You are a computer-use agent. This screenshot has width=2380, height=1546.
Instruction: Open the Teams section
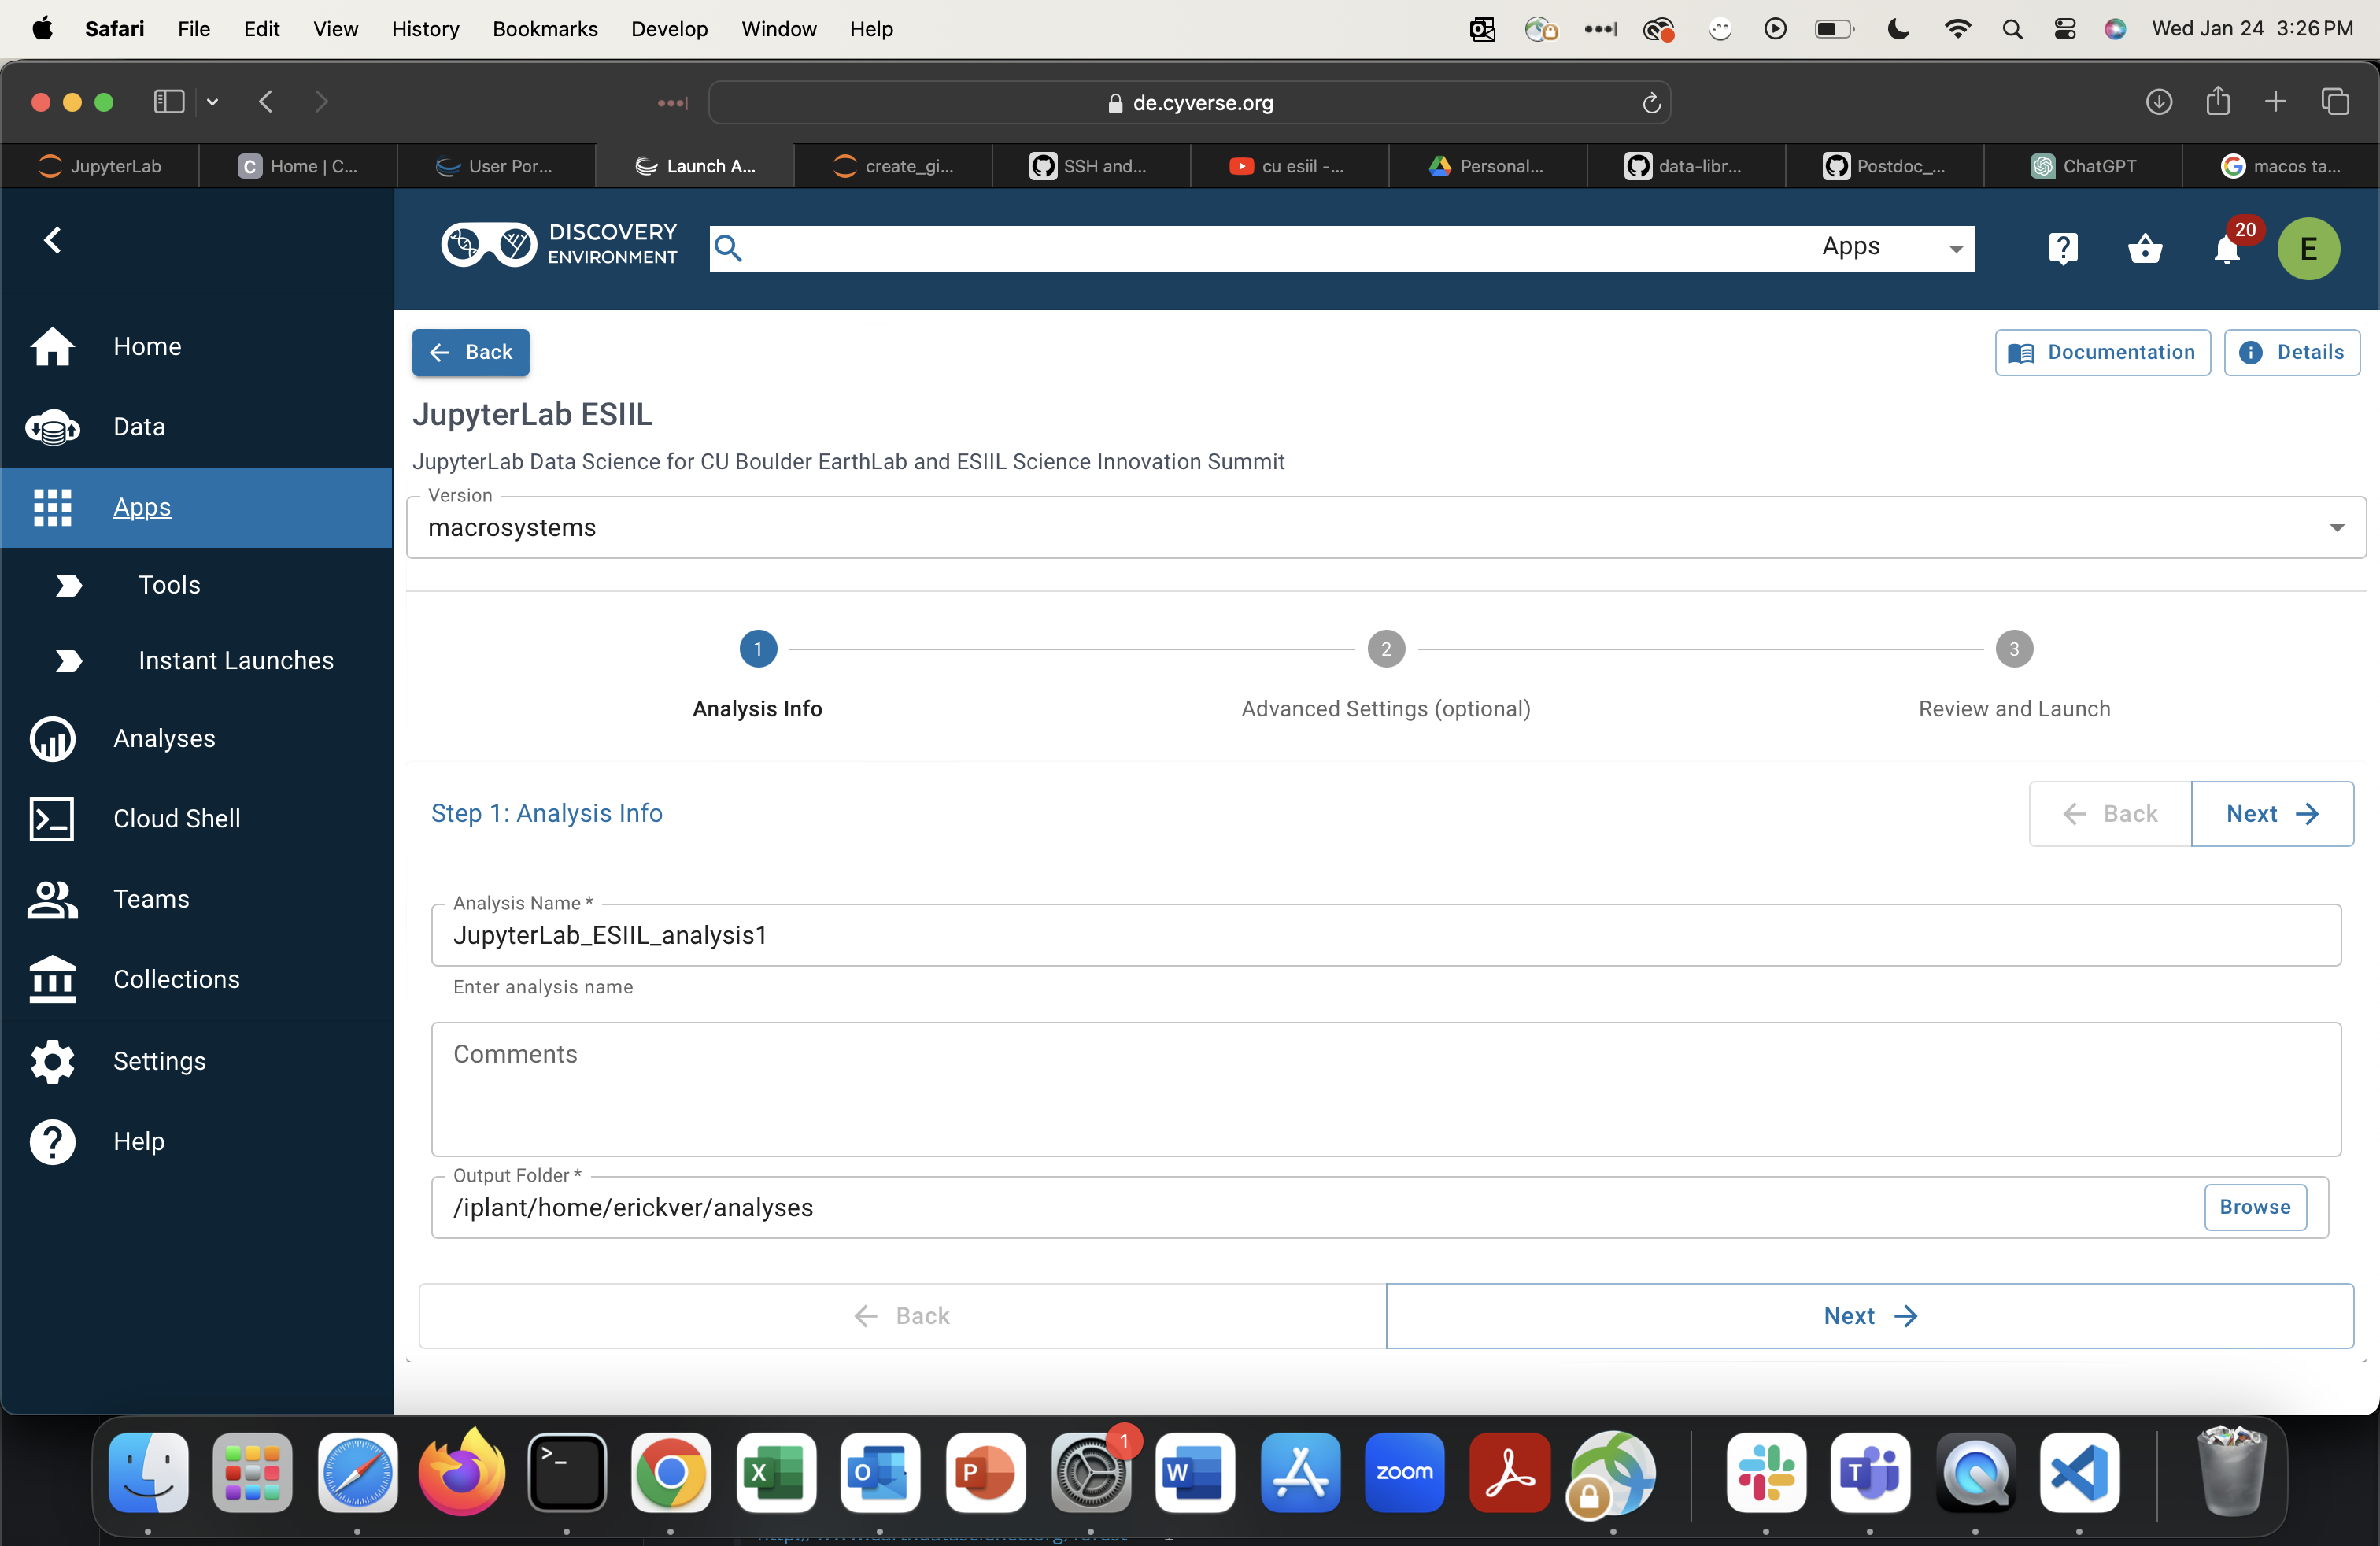point(150,898)
